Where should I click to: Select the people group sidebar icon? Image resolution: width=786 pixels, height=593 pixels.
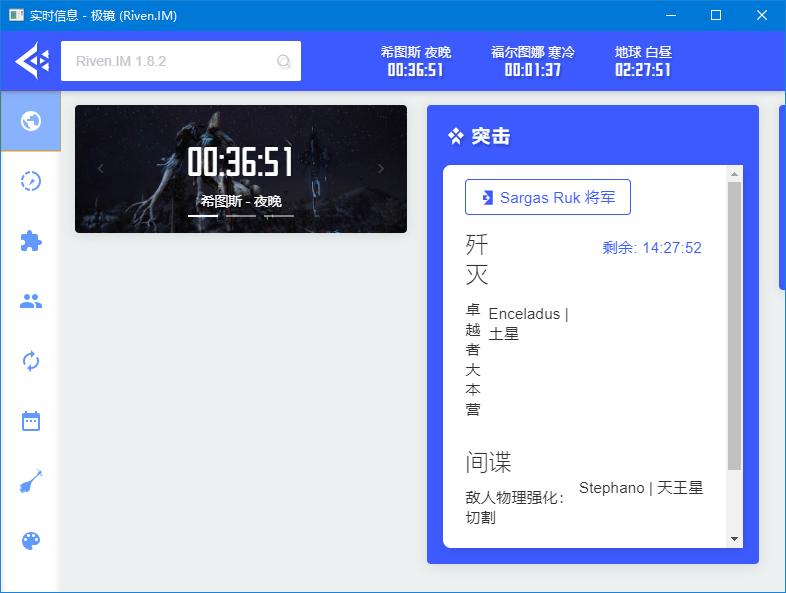[x=31, y=301]
